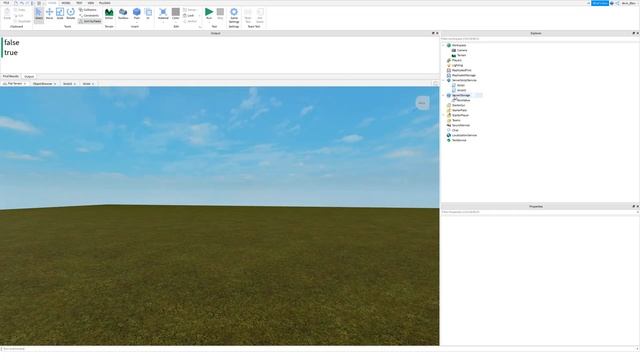Select ReplicatedStorage in Explorer
Screen dimensions: 640x360
pyautogui.click(x=464, y=75)
